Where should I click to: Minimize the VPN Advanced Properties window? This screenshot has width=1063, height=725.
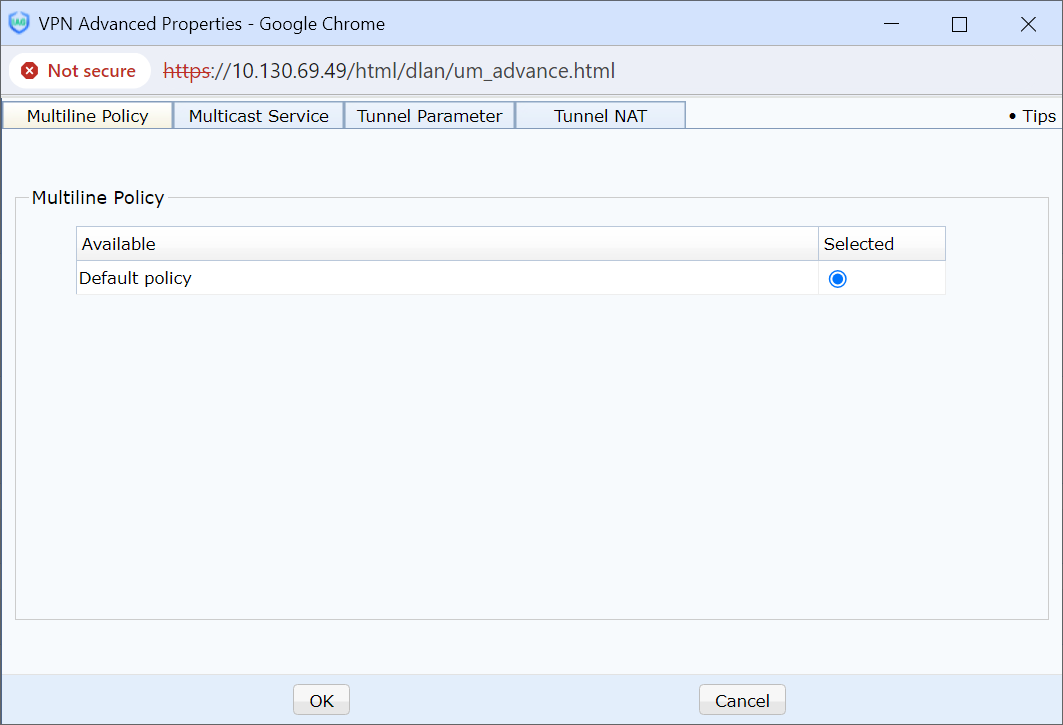[x=891, y=24]
